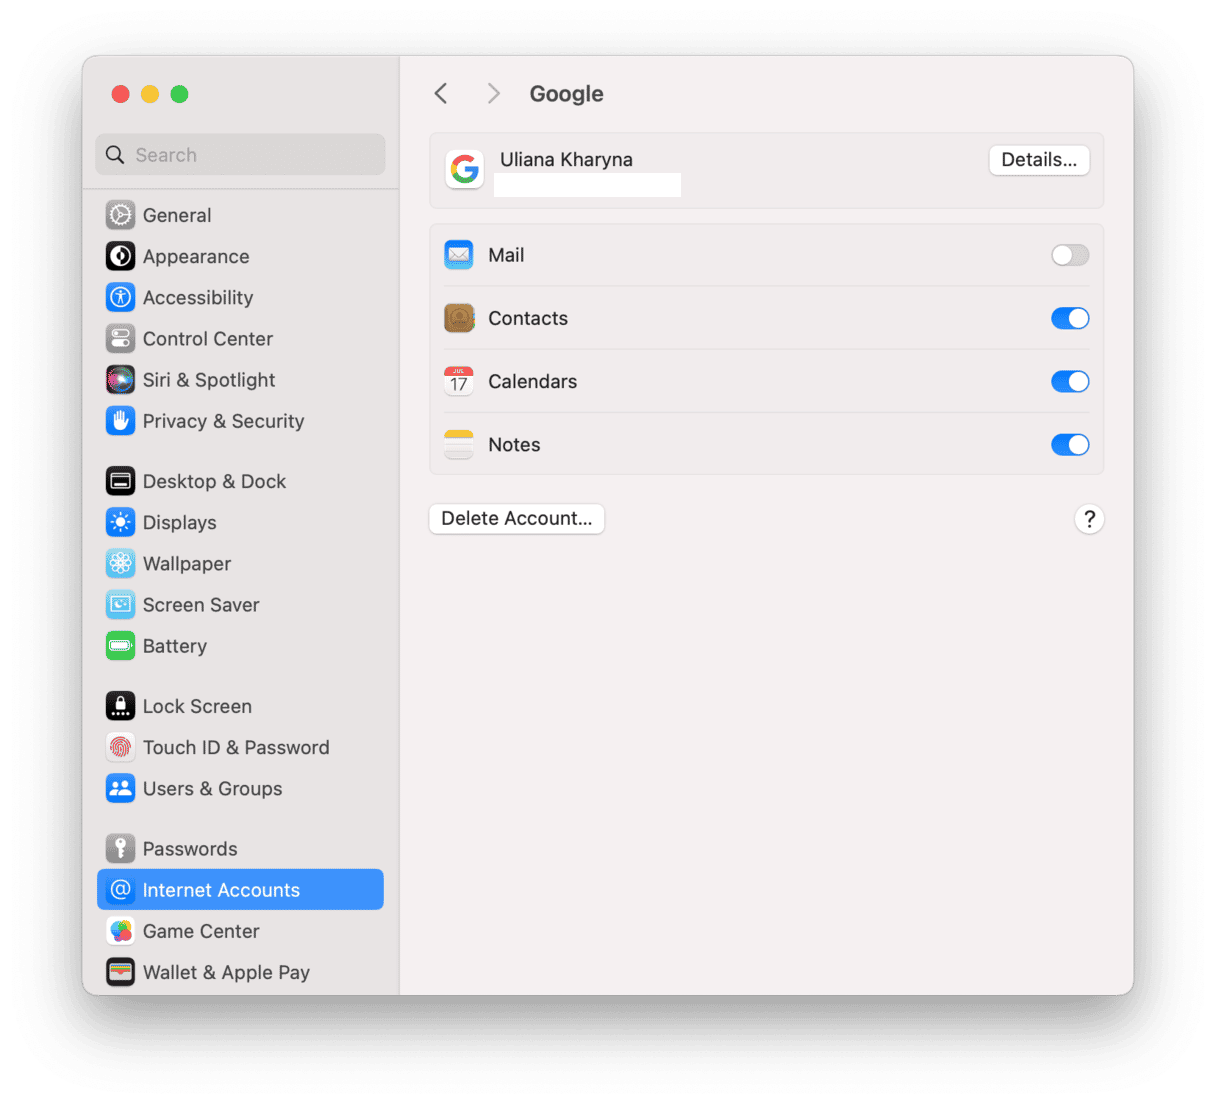Enable the Mail toggle
The image size is (1216, 1104).
point(1069,255)
